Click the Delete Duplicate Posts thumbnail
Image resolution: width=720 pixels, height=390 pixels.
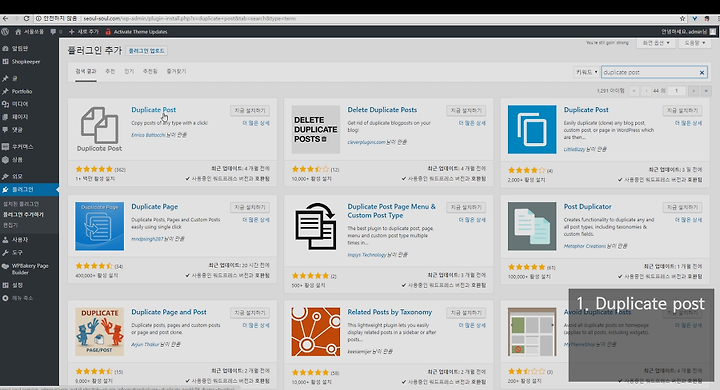(x=316, y=130)
